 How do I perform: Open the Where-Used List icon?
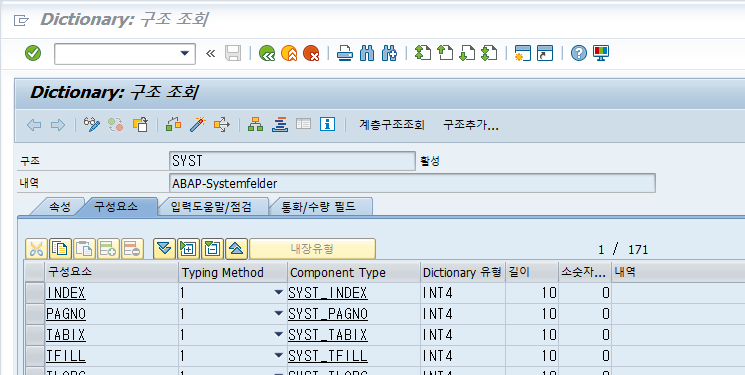[222, 125]
